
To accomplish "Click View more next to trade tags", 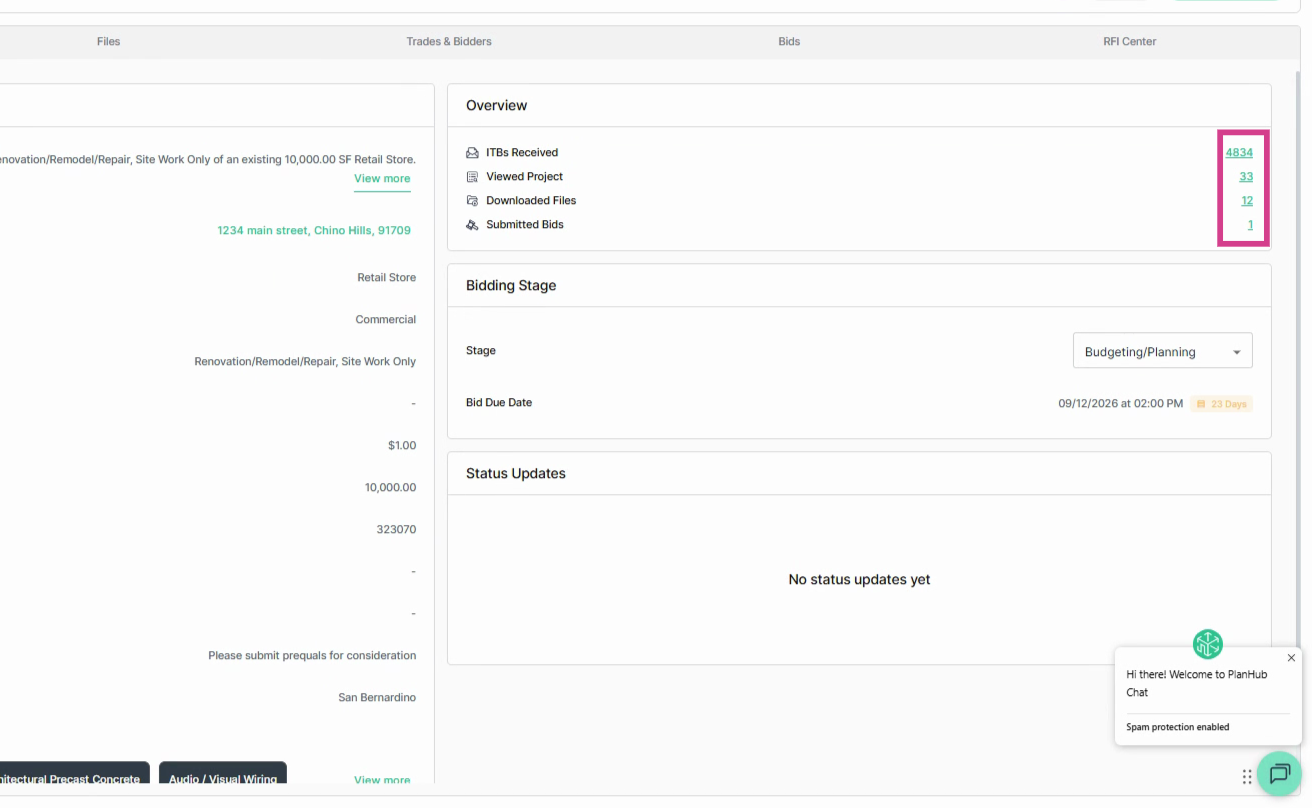I will coord(382,780).
